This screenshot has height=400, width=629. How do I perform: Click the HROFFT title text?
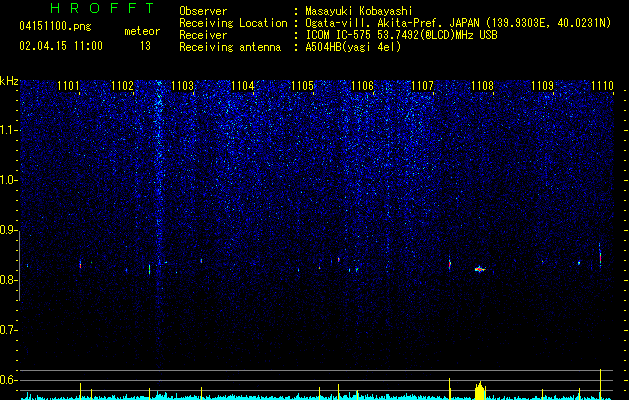(102, 8)
